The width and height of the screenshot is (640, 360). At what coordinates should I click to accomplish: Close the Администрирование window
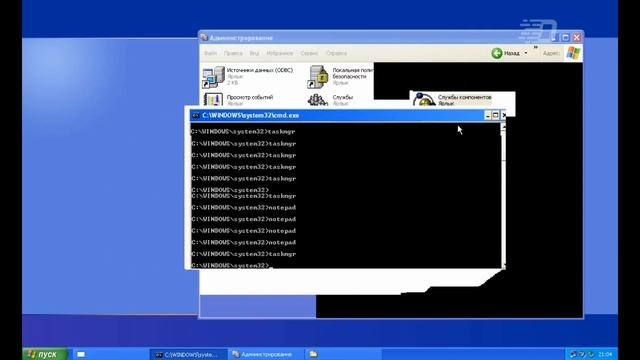coord(576,38)
